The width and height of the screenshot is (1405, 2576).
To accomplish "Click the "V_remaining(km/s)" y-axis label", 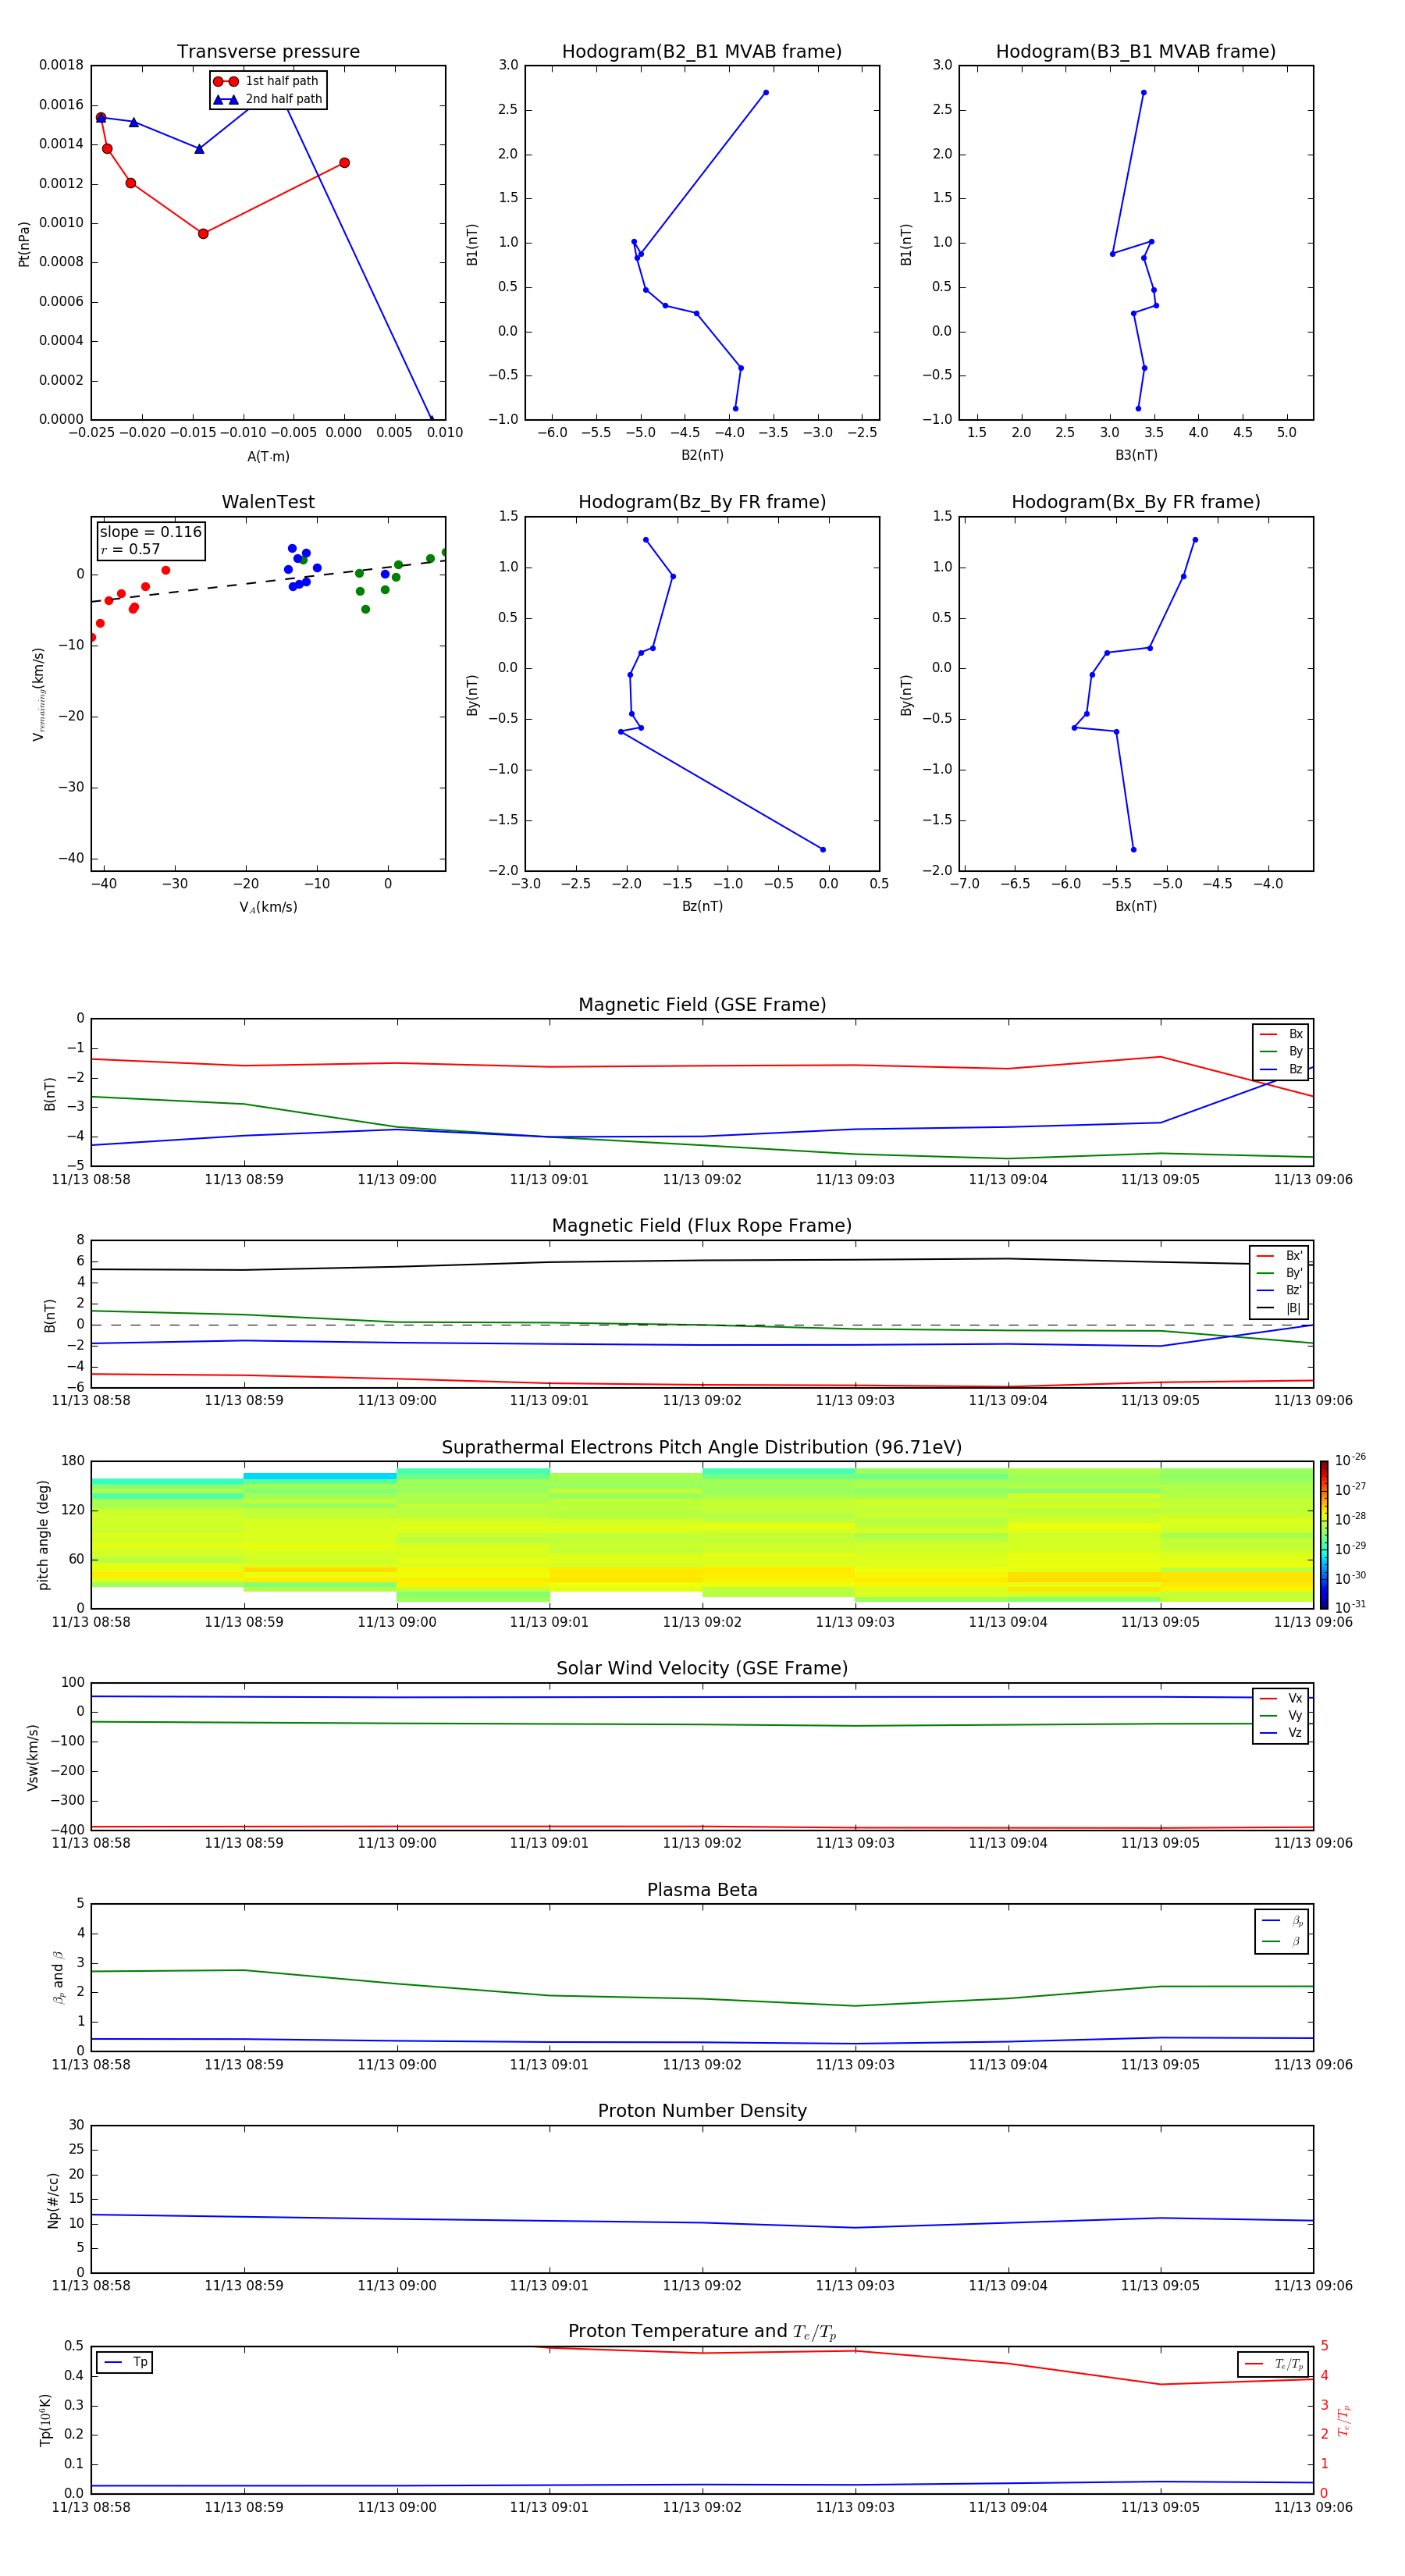I will click(38, 694).
